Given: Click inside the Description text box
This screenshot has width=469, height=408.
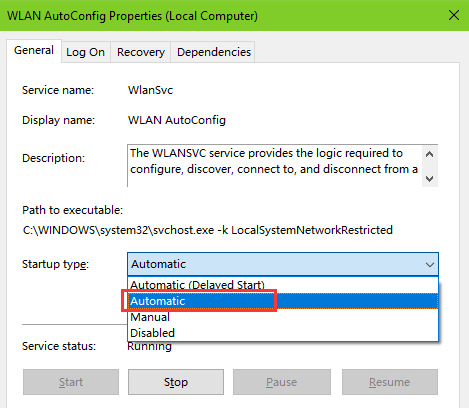Looking at the screenshot, I should (x=274, y=166).
